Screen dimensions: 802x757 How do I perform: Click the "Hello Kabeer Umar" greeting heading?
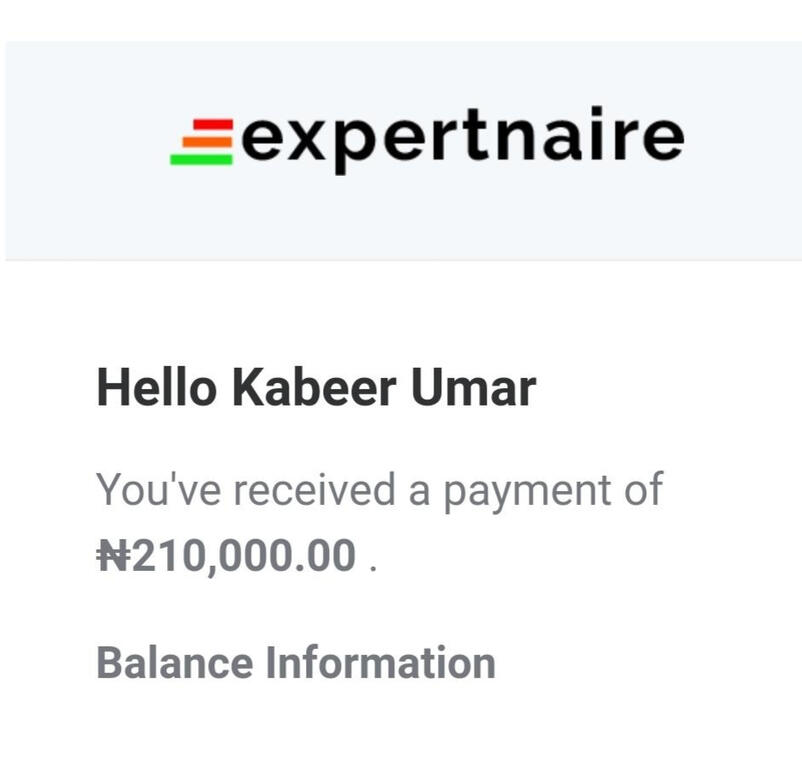click(316, 388)
